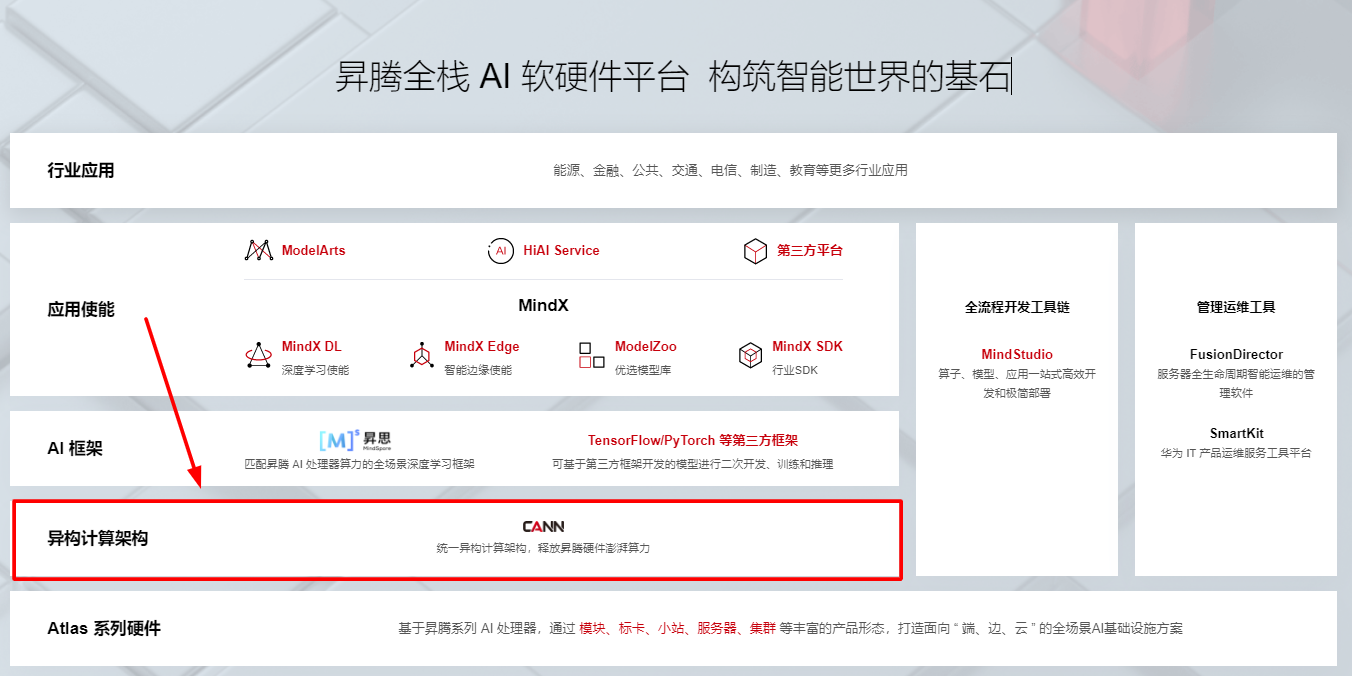
Task: Open the 服务器 hardware link
Action: (717, 628)
